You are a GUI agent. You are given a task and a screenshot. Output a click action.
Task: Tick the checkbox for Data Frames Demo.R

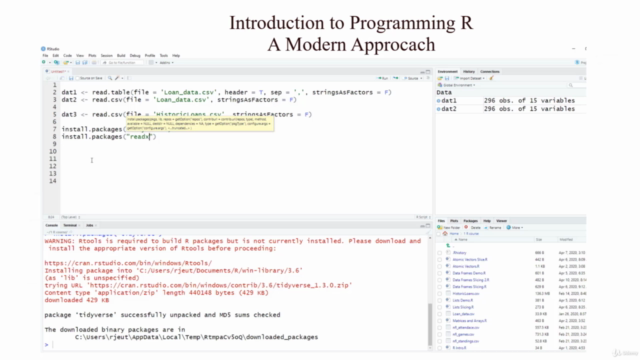pos(440,273)
